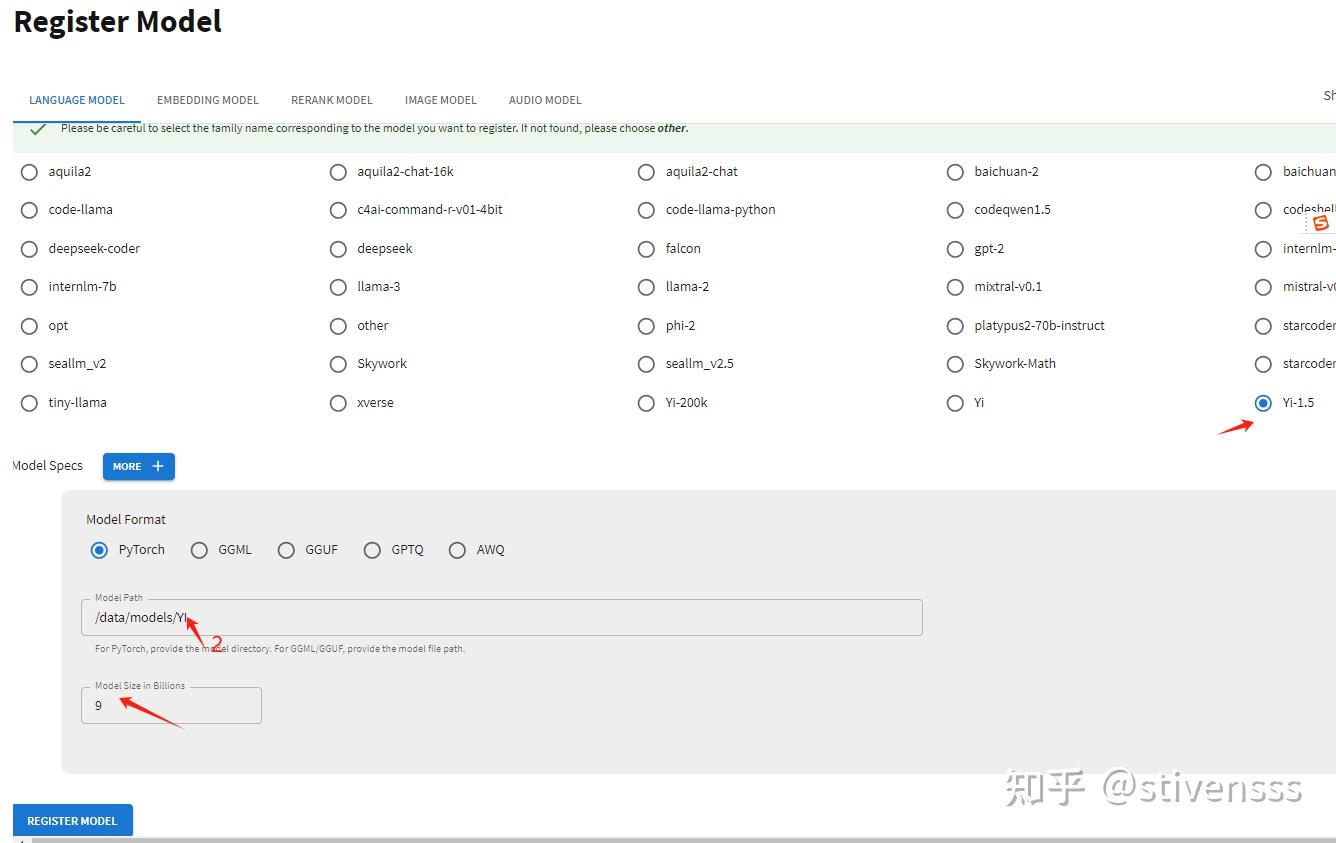Select the Yi-200k family
The image size is (1336, 843).
click(647, 403)
